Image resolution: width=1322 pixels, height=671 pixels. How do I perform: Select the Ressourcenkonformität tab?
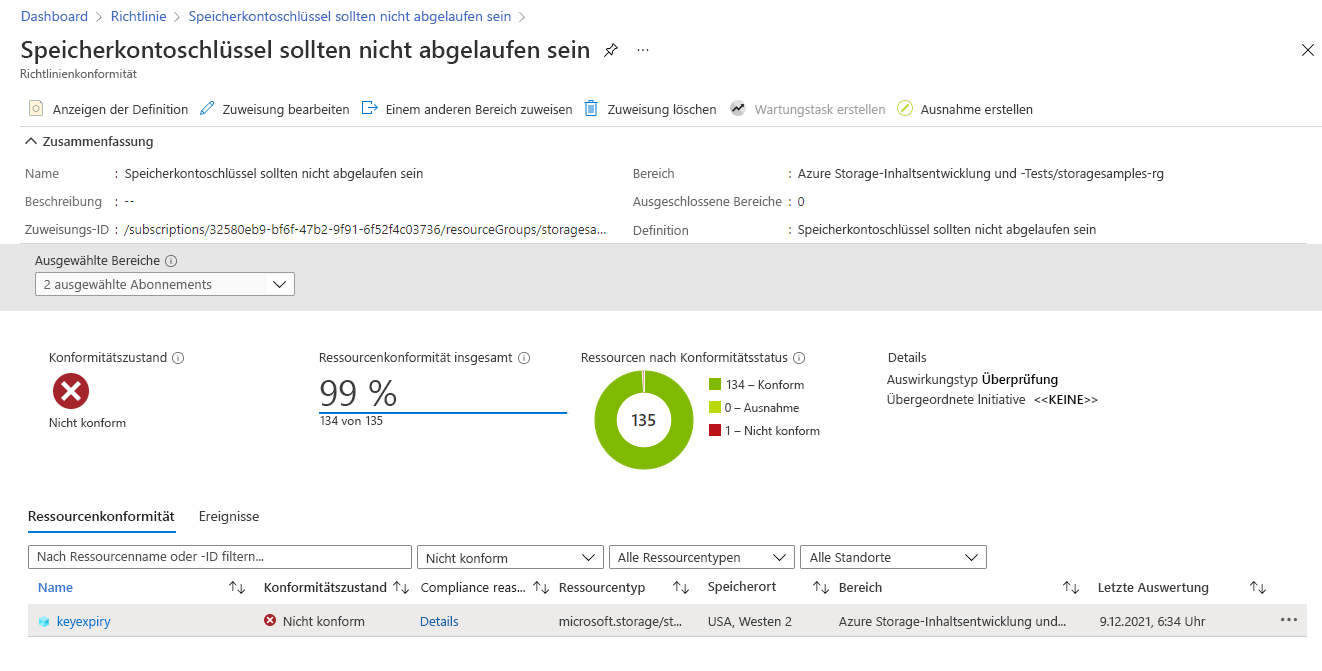(x=102, y=516)
